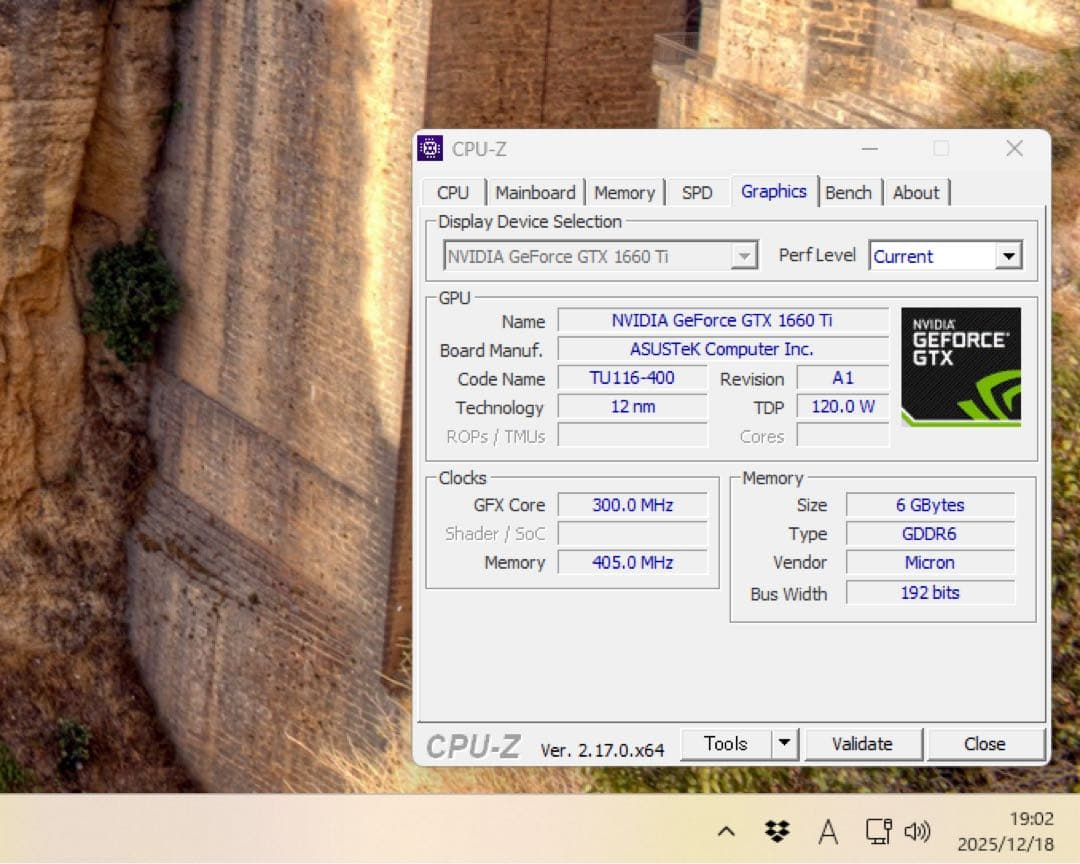Image resolution: width=1080 pixels, height=864 pixels.
Task: Click the cast/display icon in system tray
Action: click(x=877, y=831)
